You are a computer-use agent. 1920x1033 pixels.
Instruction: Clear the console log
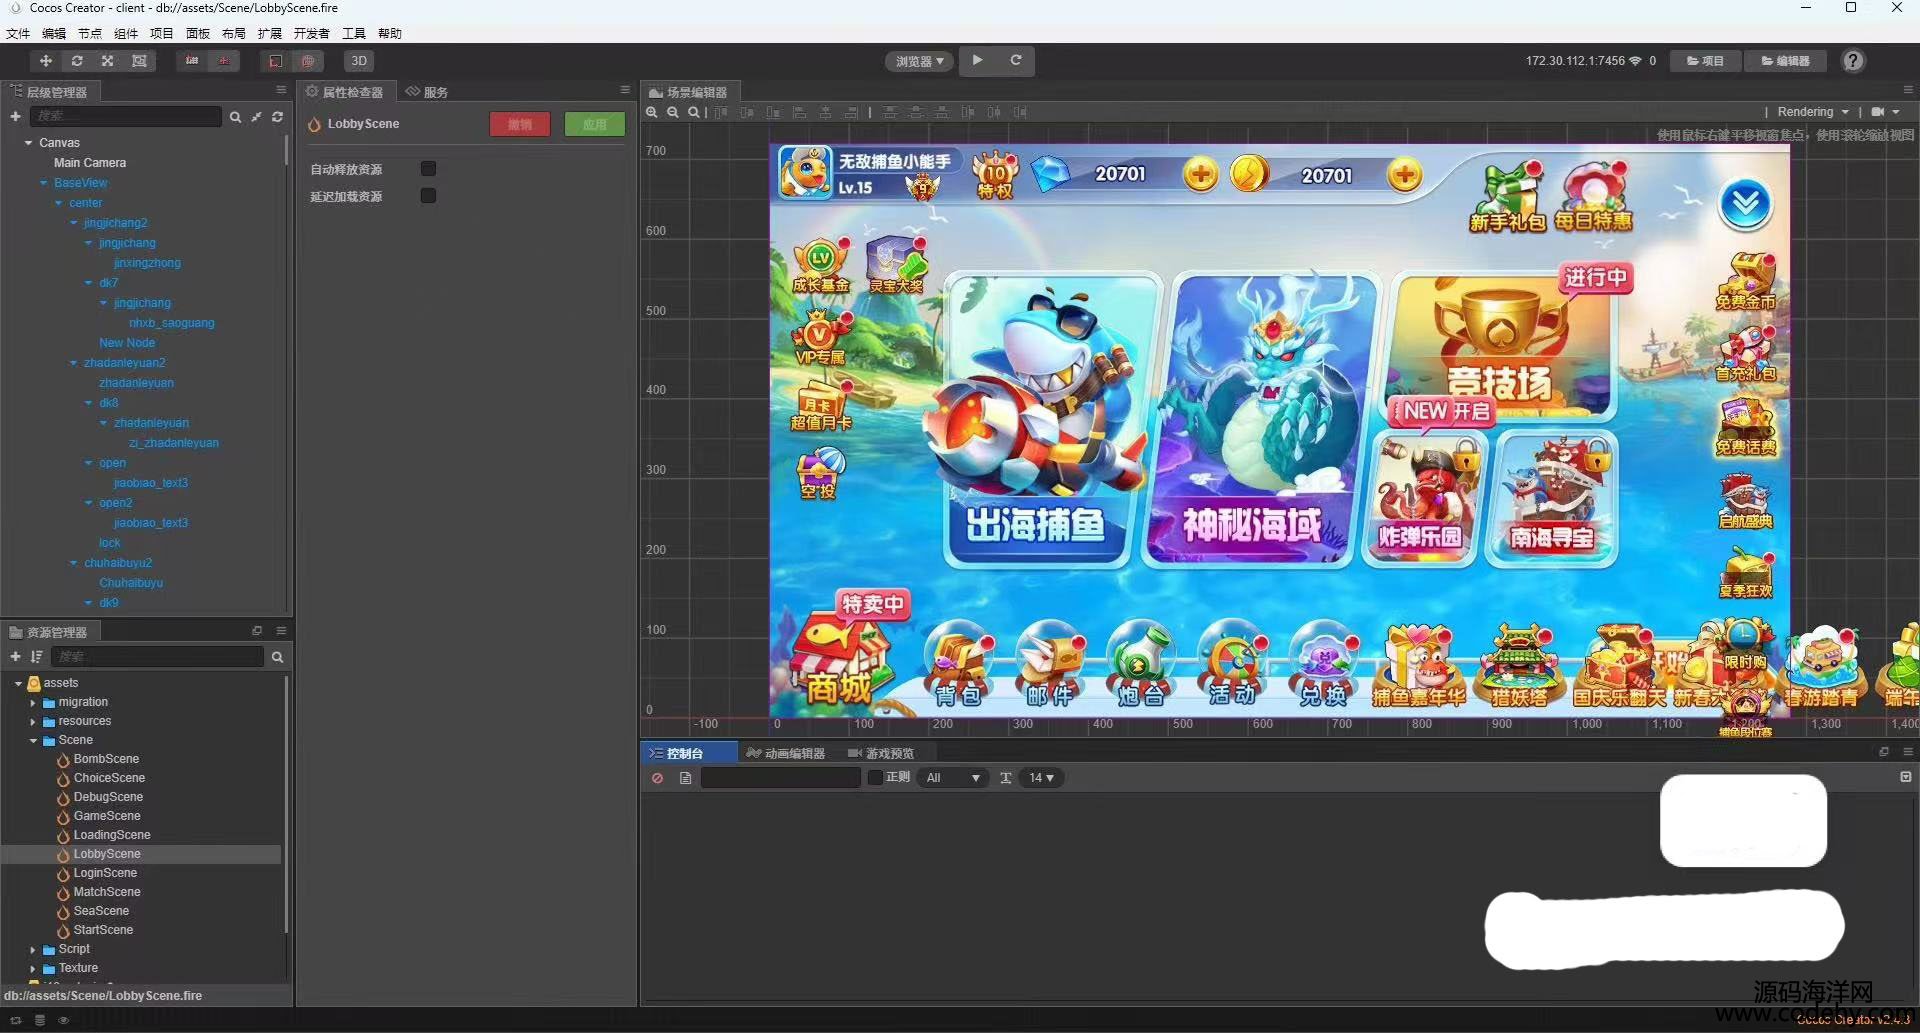pos(657,778)
